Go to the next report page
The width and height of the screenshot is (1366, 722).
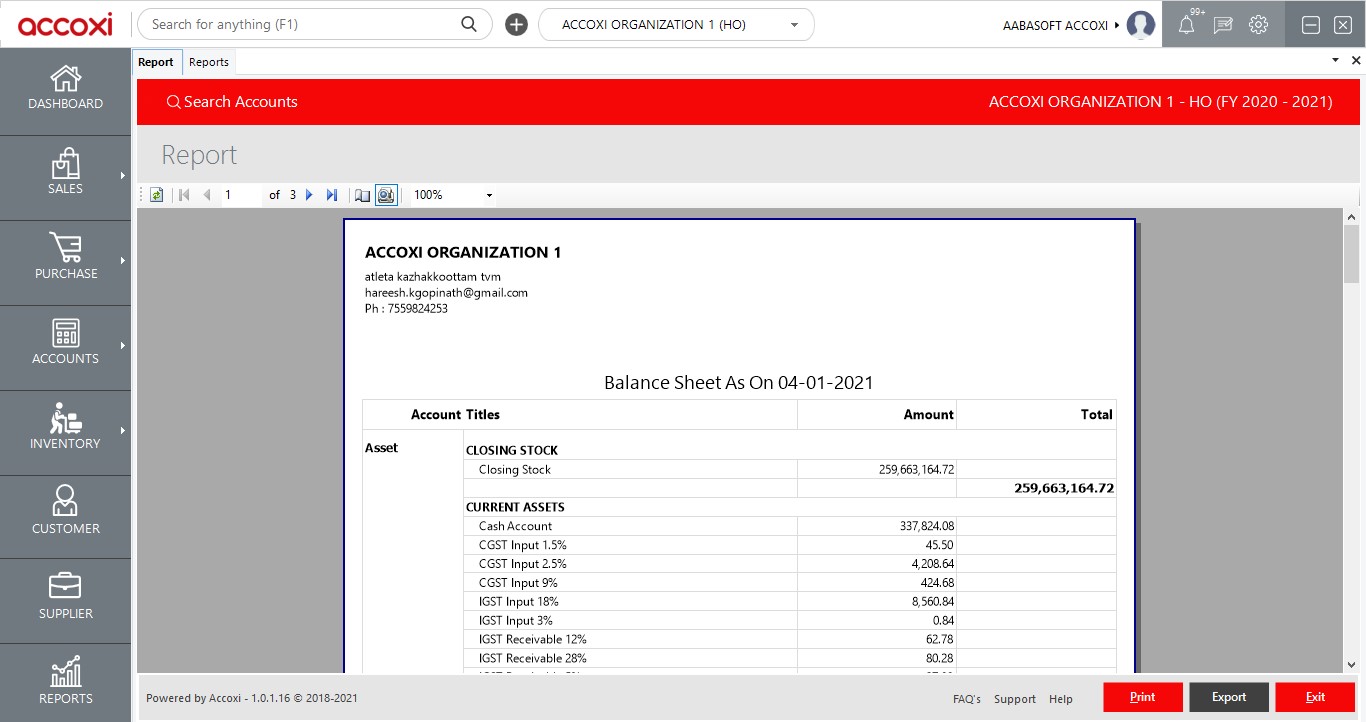pos(310,195)
